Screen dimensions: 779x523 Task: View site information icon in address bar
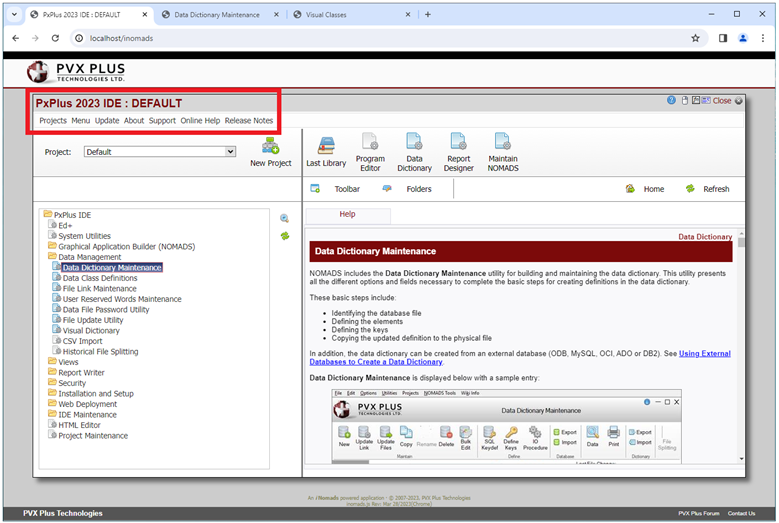pyautogui.click(x=79, y=38)
